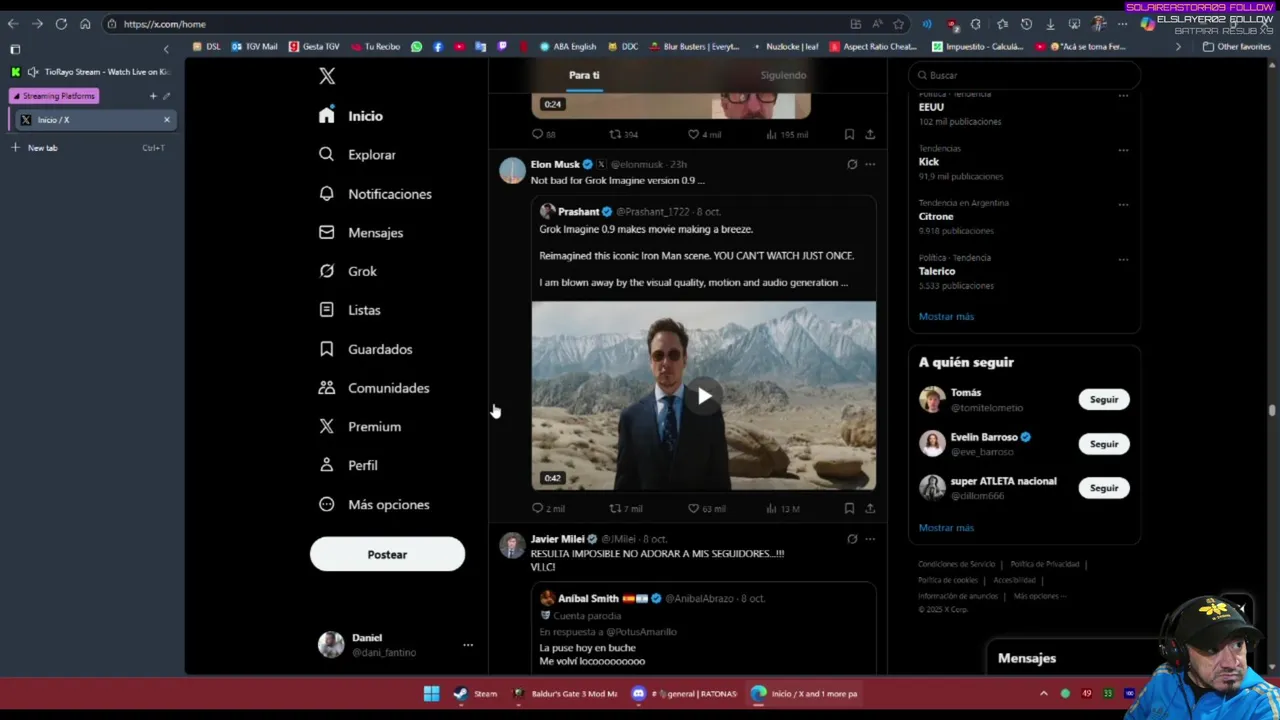Share the top video post
The image size is (1280, 720).
tap(870, 134)
